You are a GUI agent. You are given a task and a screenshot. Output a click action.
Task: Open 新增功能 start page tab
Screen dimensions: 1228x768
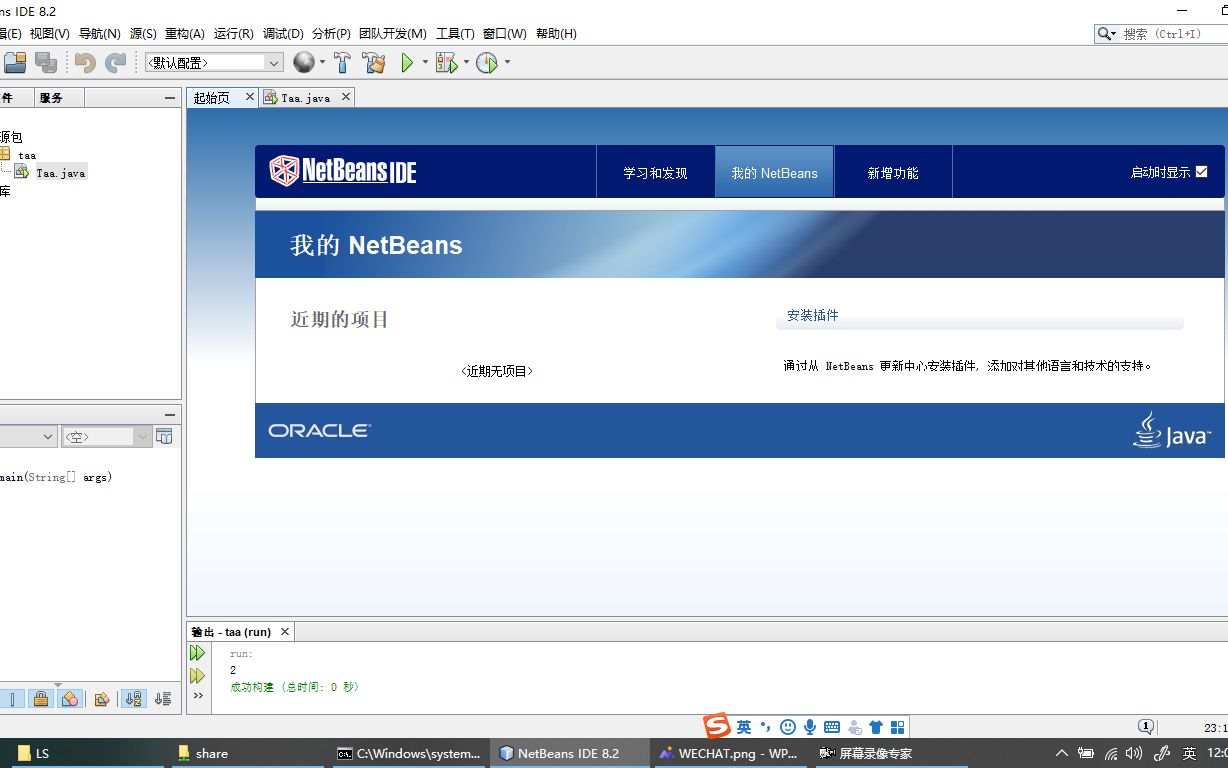(x=892, y=172)
